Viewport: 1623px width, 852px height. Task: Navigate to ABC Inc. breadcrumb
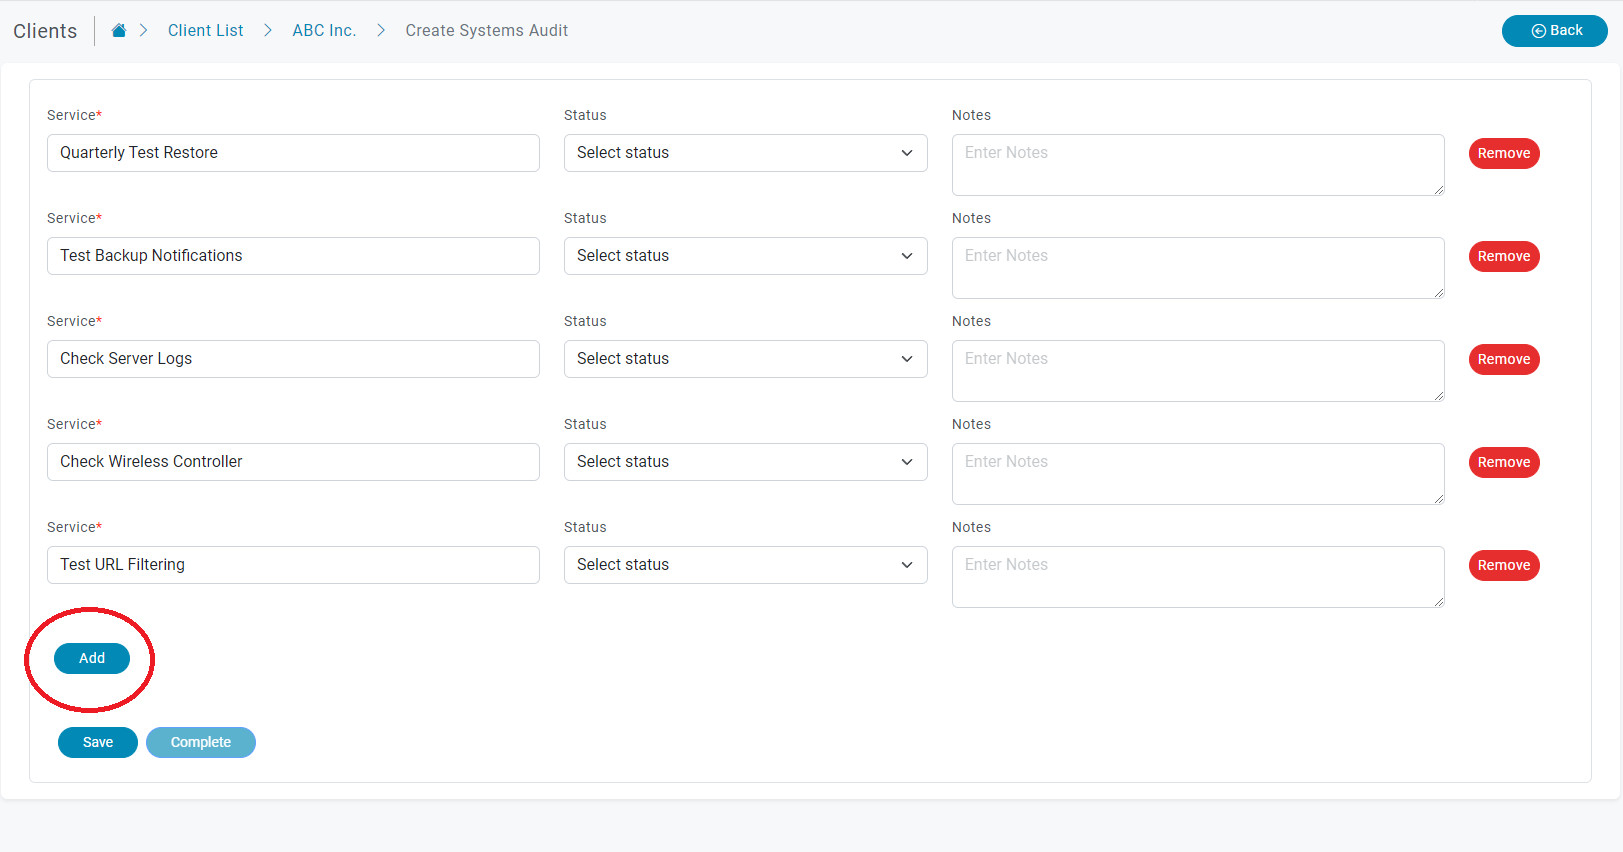pos(324,31)
